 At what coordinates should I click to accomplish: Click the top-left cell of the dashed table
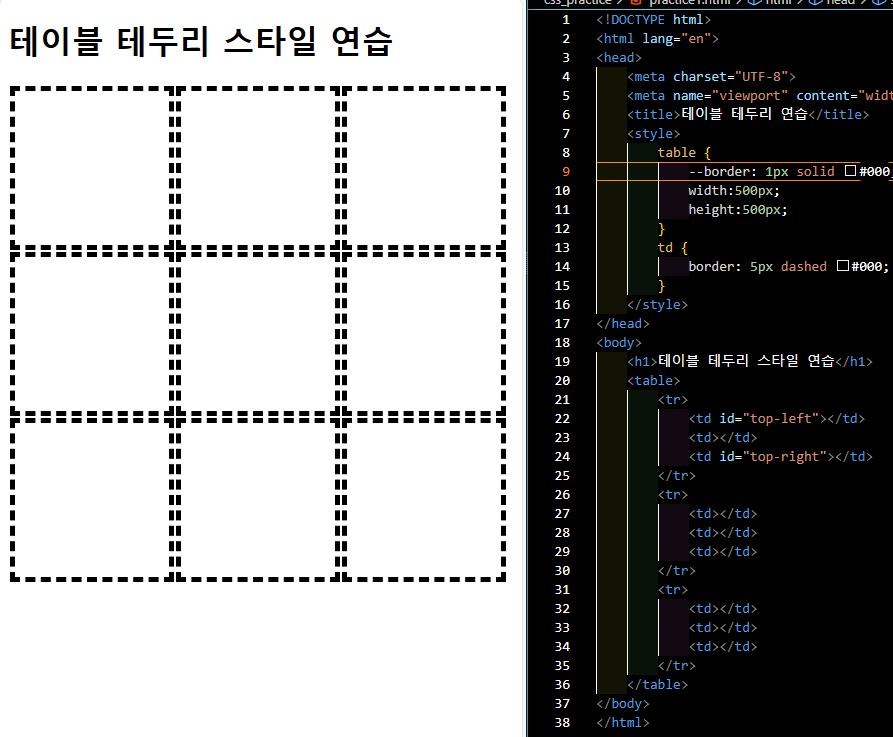(92, 167)
